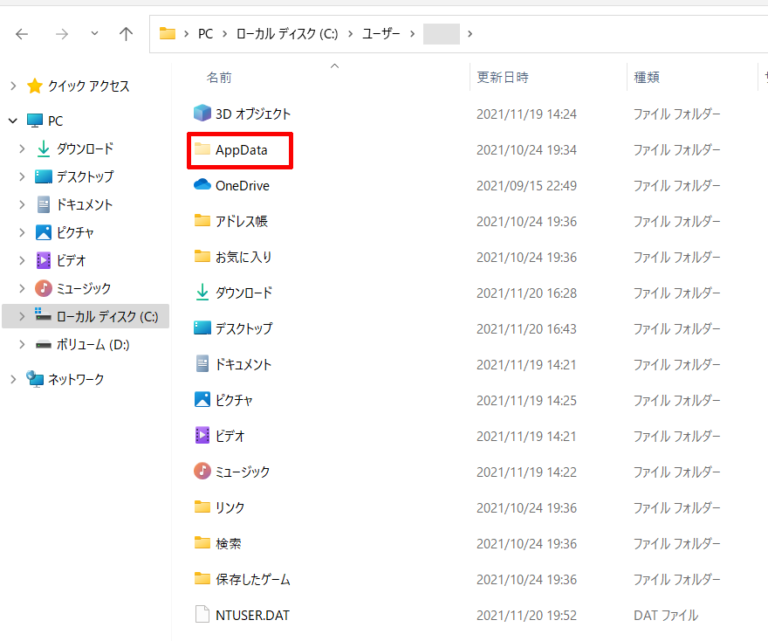Select the NTUSER.DAT file
The image size is (768, 641).
point(252,615)
